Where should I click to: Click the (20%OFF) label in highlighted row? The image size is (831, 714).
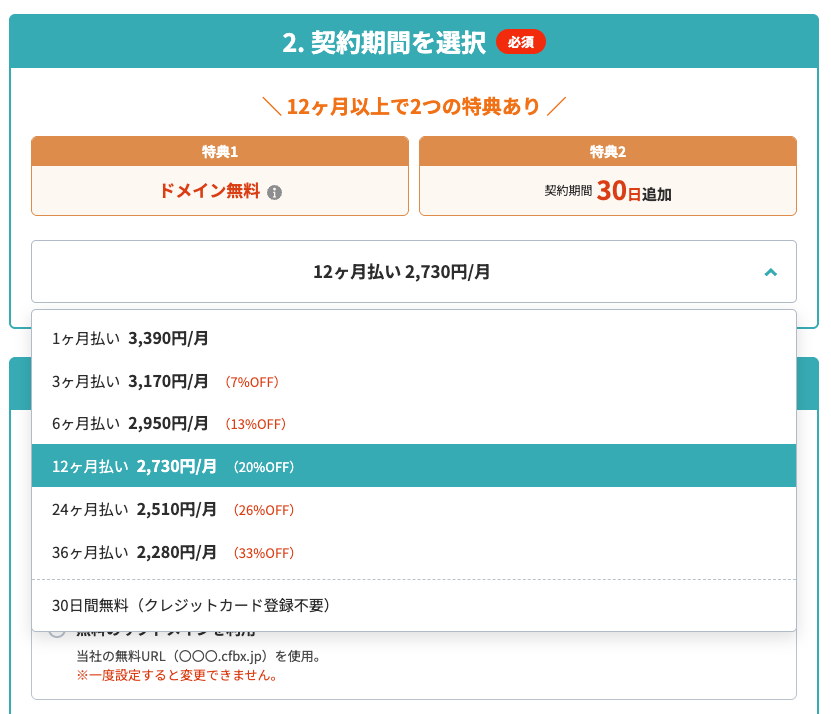click(263, 468)
